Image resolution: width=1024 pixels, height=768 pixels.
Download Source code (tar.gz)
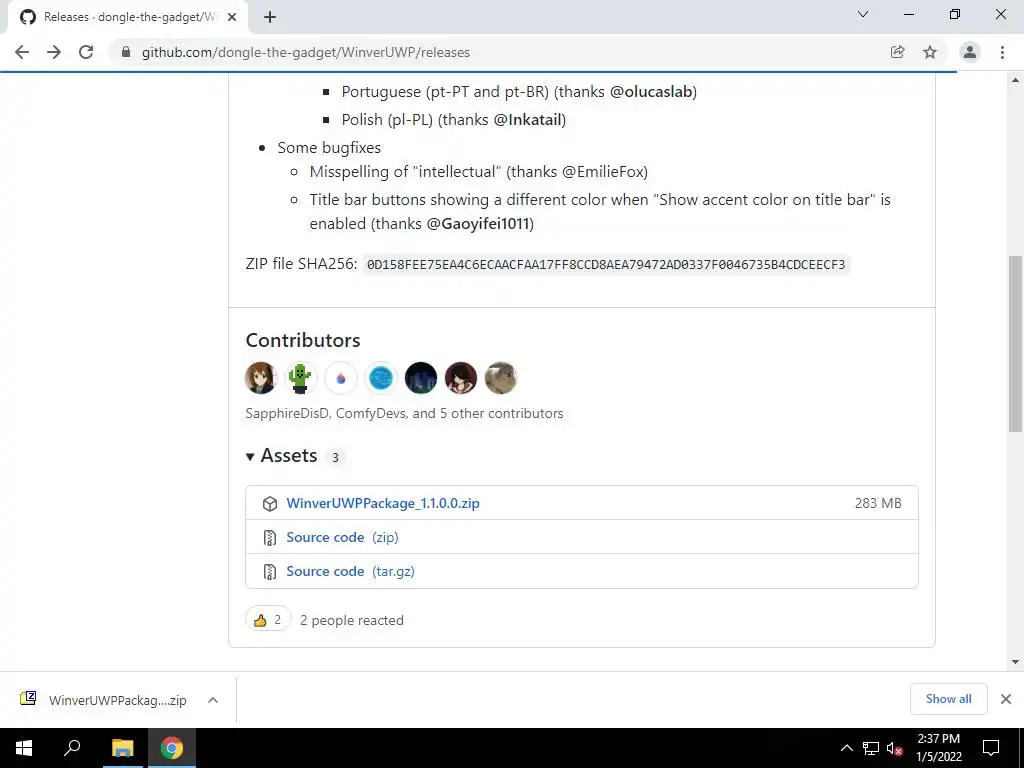coord(351,571)
